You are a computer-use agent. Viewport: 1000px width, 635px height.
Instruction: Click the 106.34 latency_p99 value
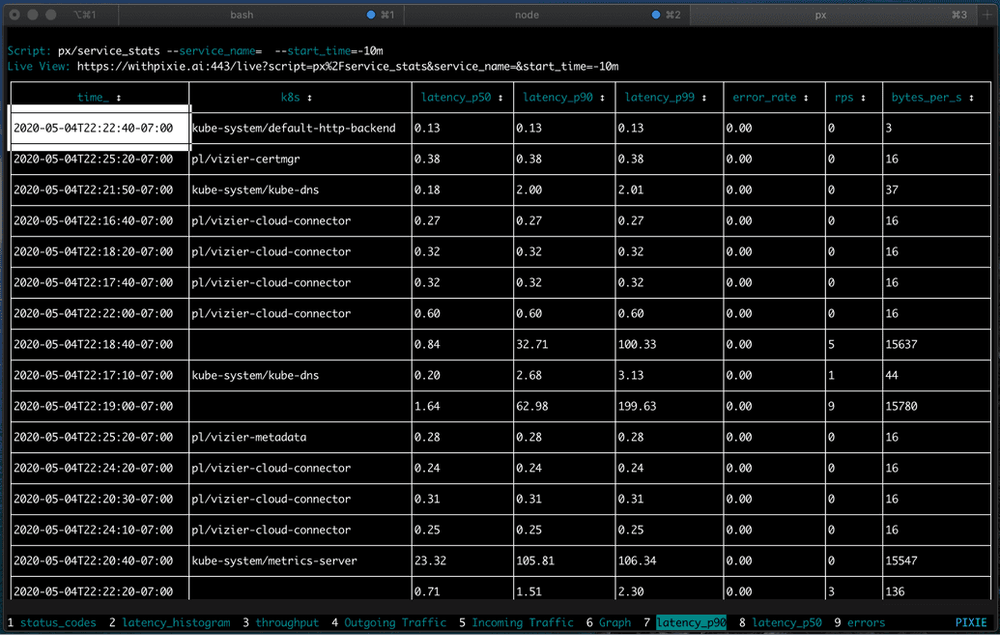[636, 561]
